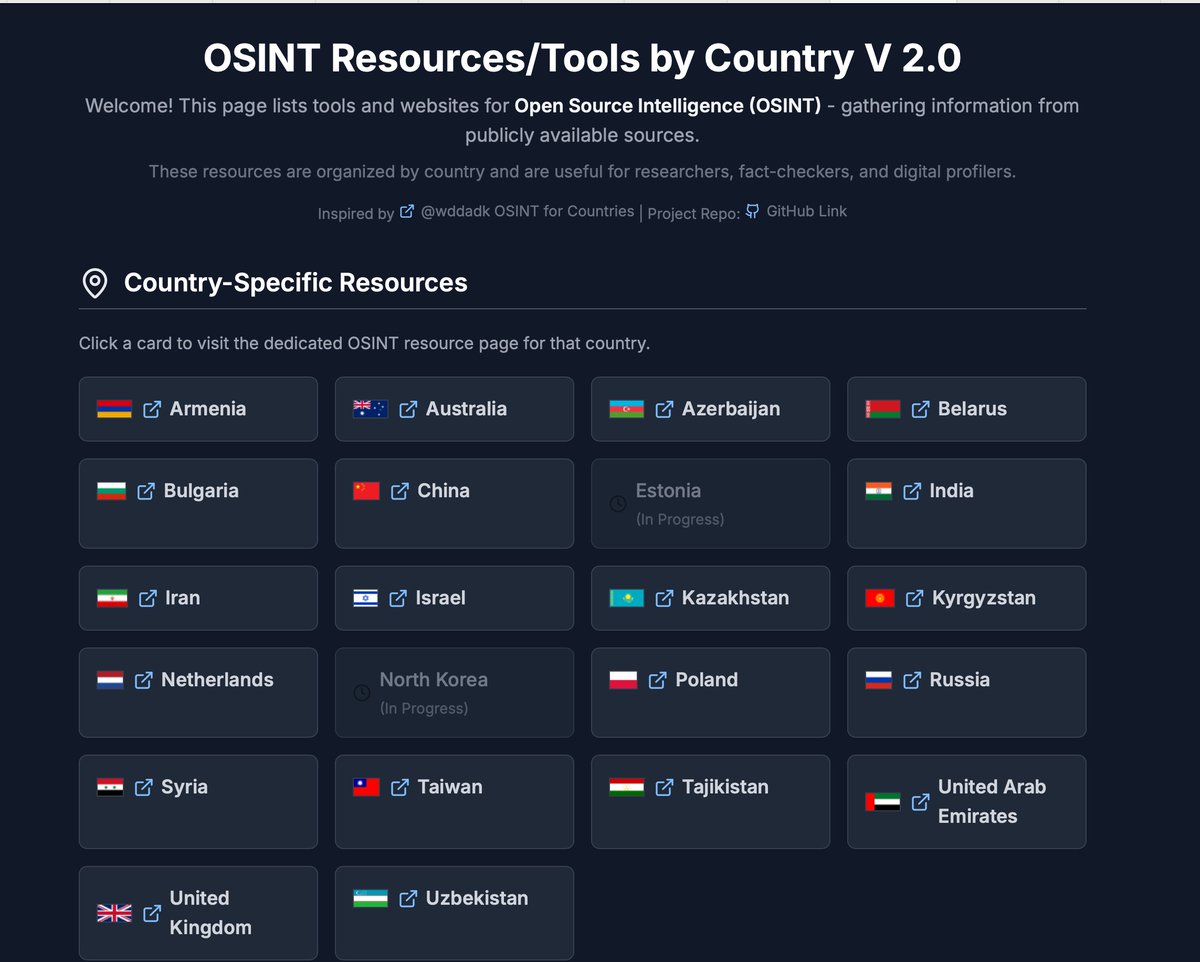Click the United Kingdom flag icon
1200x962 pixels.
click(114, 913)
